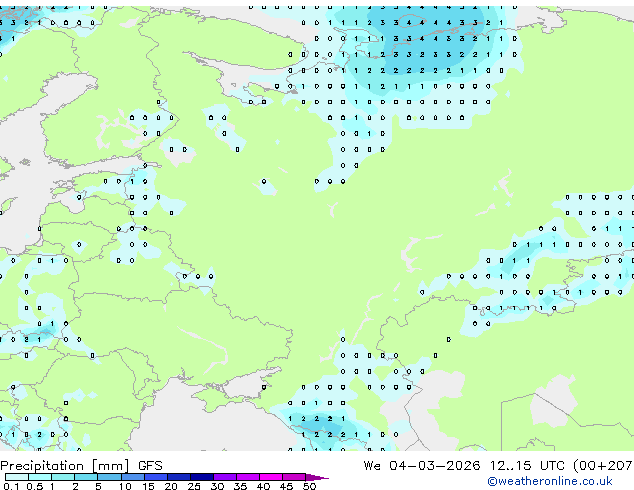Image resolution: width=634 pixels, height=490 pixels.
Task: Click the "0.1" legend scale label
Action: coord(11,486)
